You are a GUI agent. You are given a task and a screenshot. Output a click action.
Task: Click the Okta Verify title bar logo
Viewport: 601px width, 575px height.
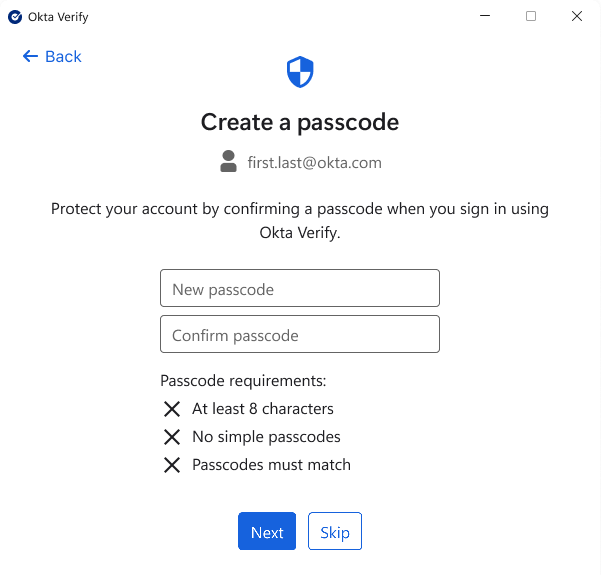pos(15,17)
